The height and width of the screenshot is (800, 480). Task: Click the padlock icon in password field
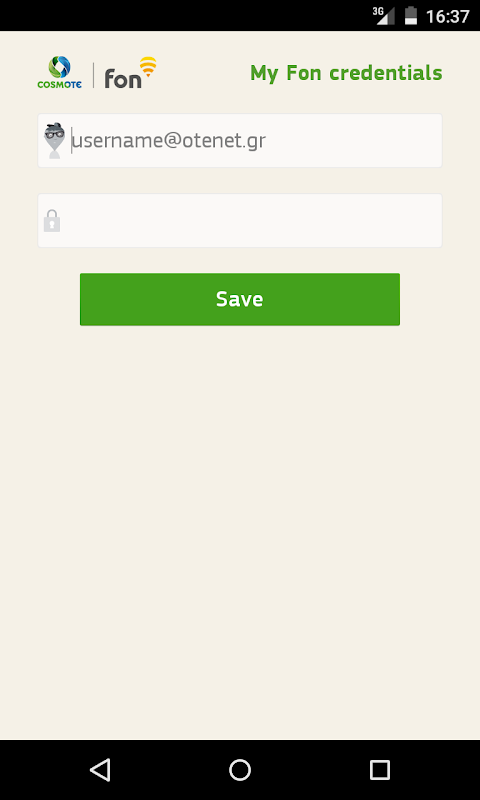click(x=52, y=220)
